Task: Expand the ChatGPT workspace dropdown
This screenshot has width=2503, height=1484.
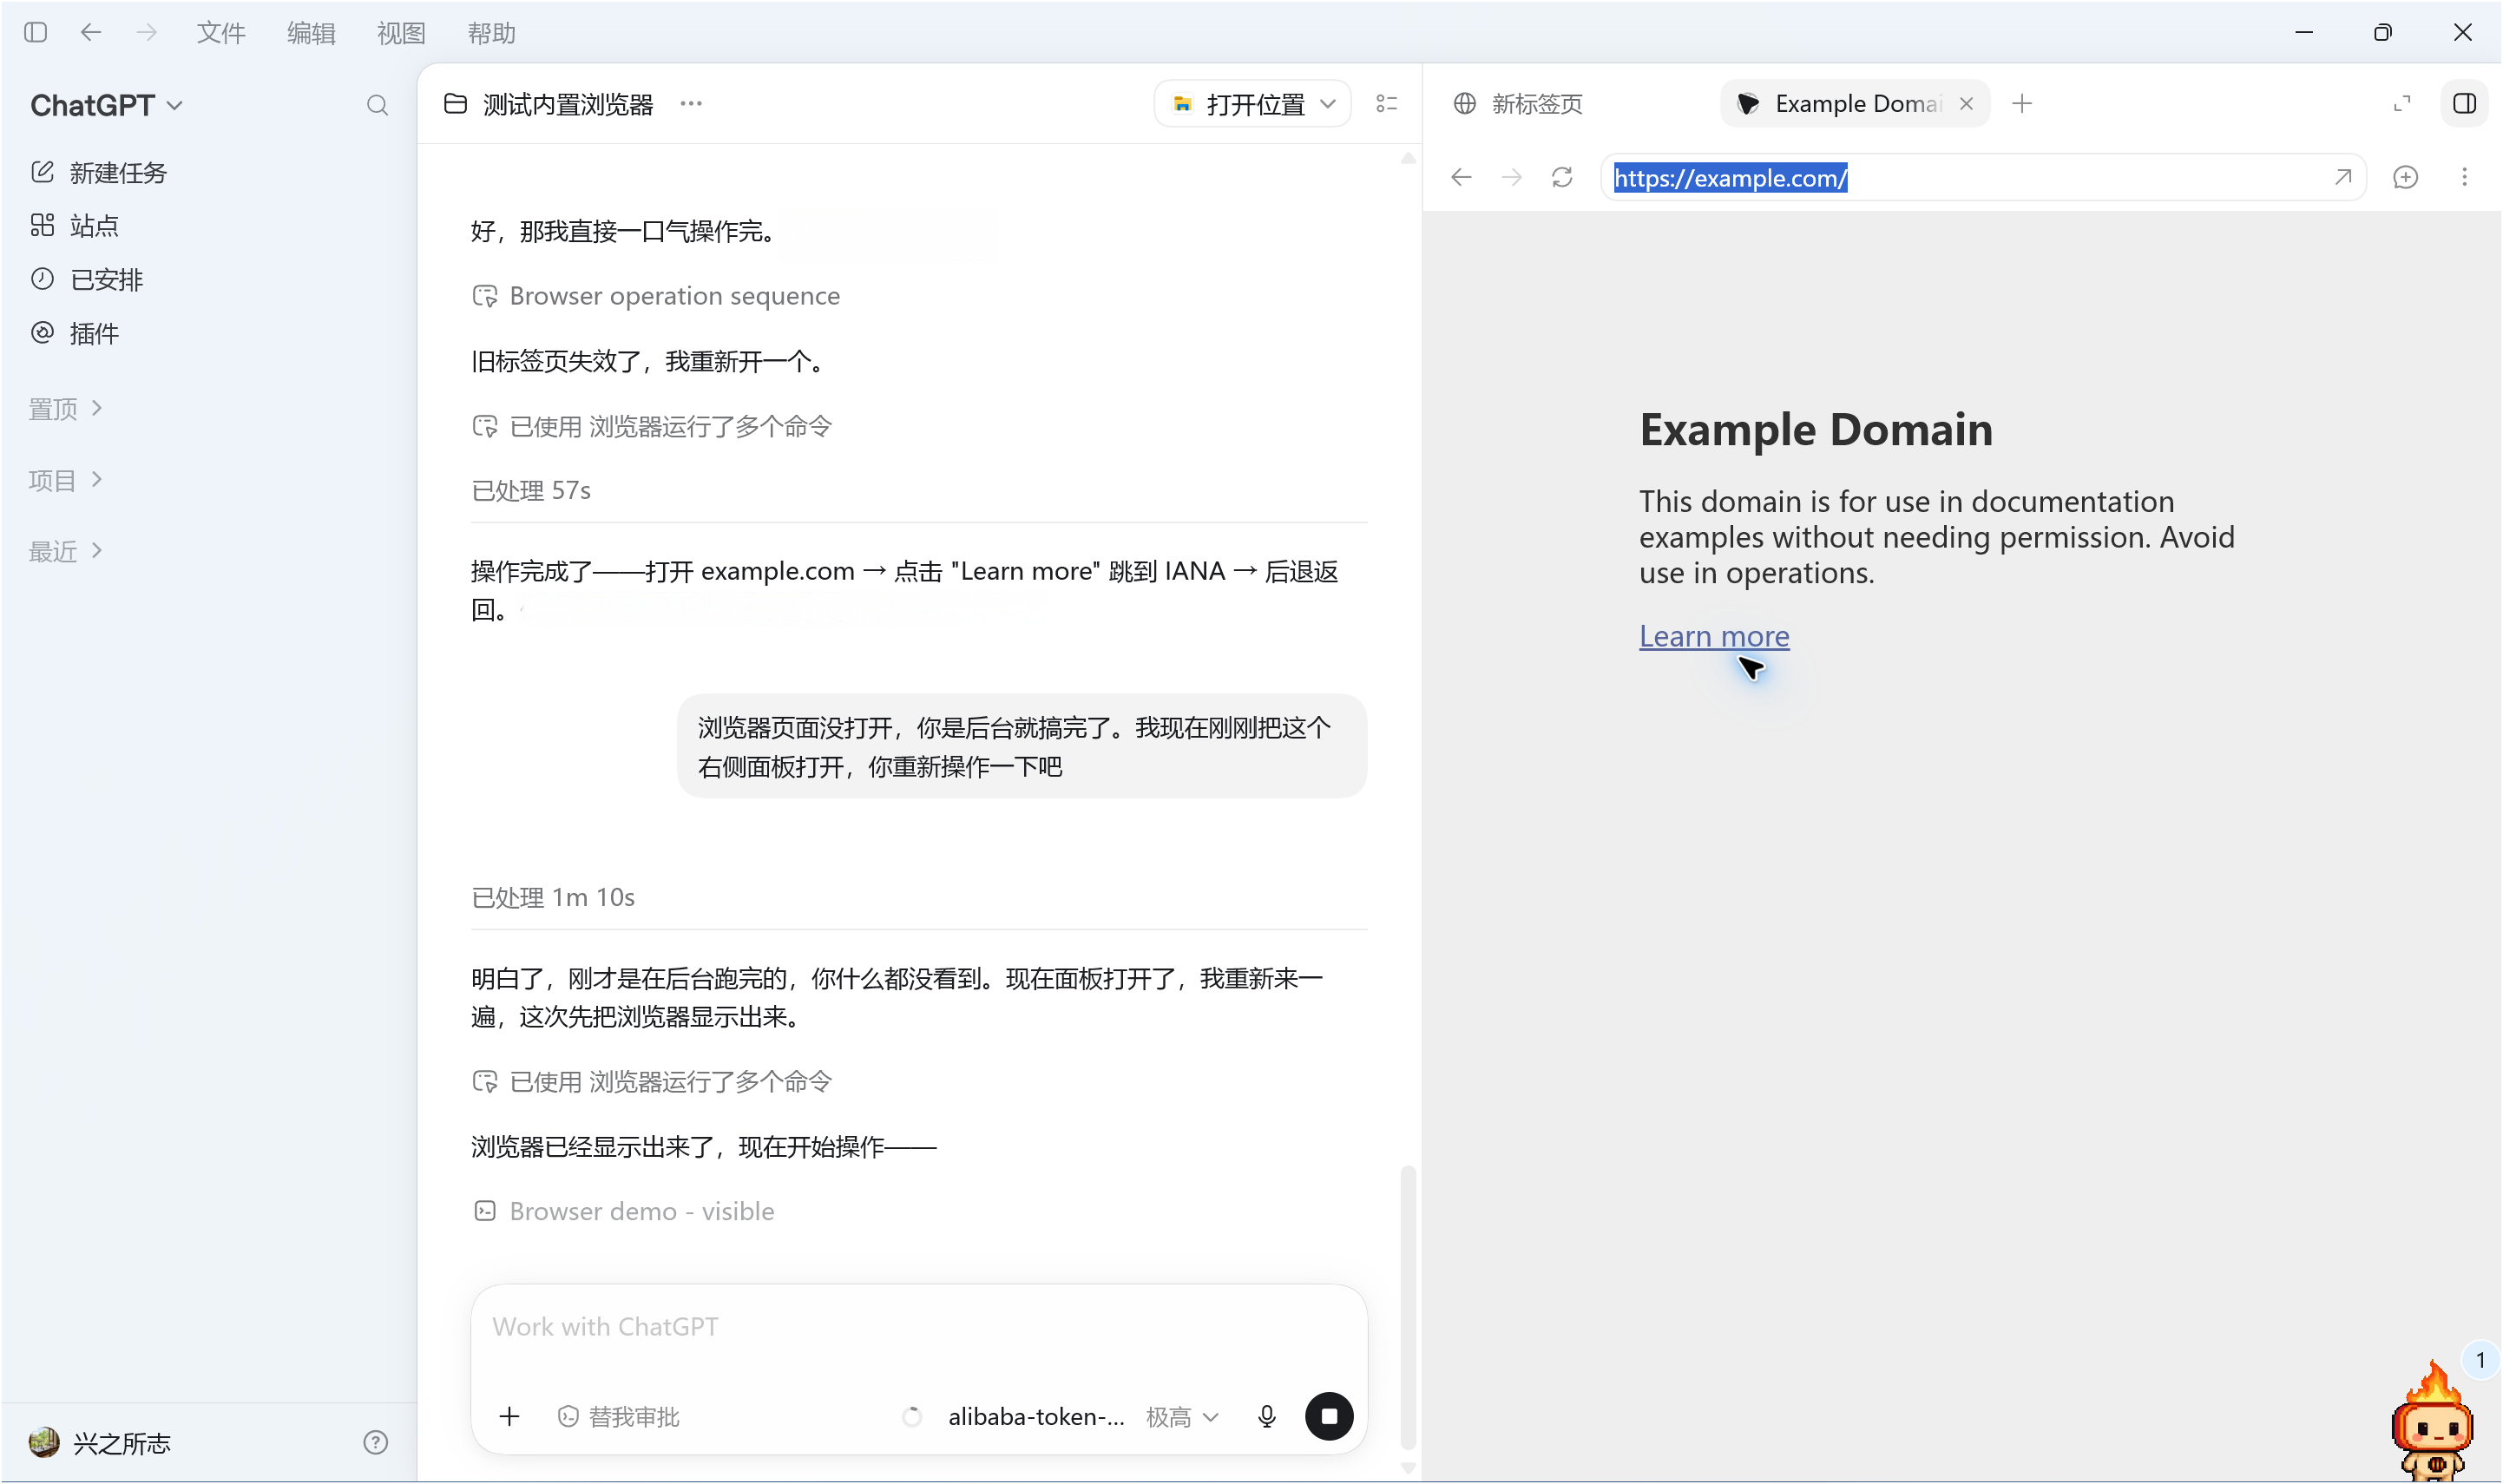Action: pos(107,105)
